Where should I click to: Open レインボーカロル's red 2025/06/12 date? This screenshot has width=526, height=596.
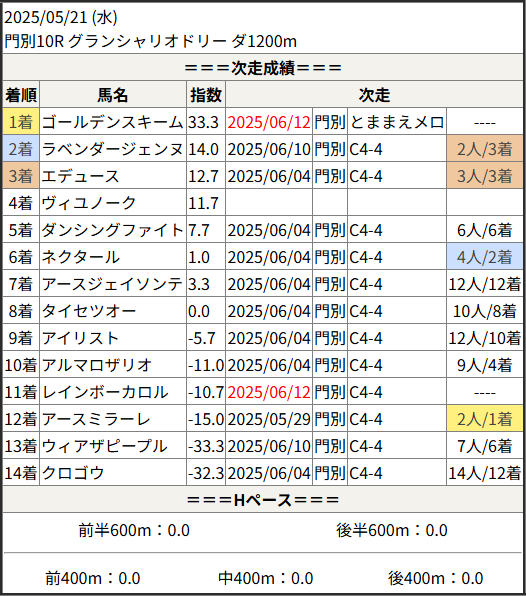click(x=269, y=392)
